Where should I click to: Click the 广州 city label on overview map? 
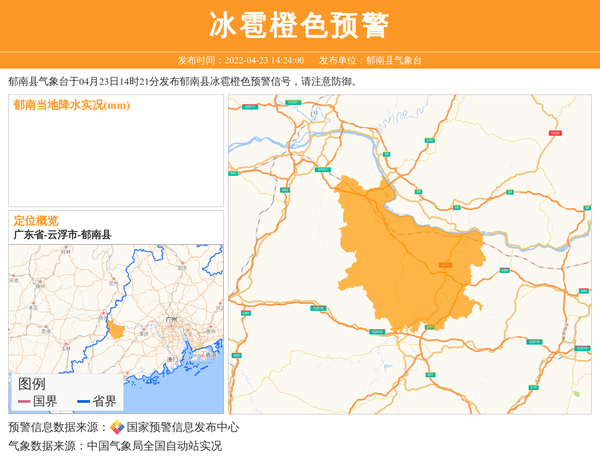(173, 320)
